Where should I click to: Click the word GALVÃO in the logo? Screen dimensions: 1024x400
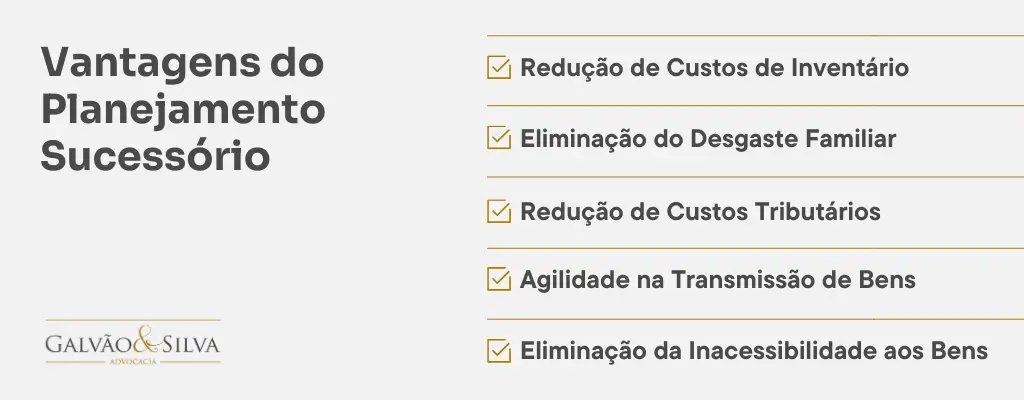pos(90,344)
